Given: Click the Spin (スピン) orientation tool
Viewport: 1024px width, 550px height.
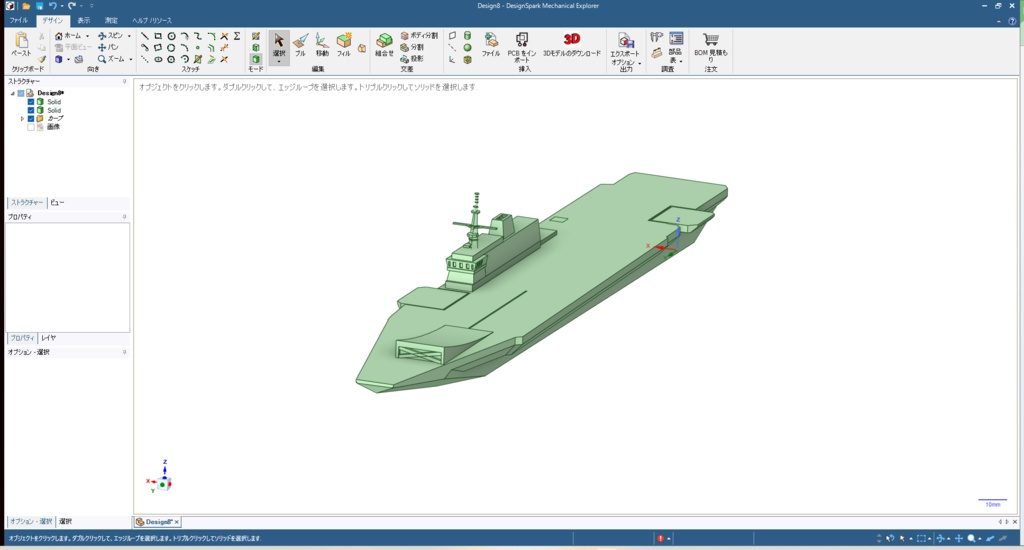Looking at the screenshot, I should [x=110, y=36].
